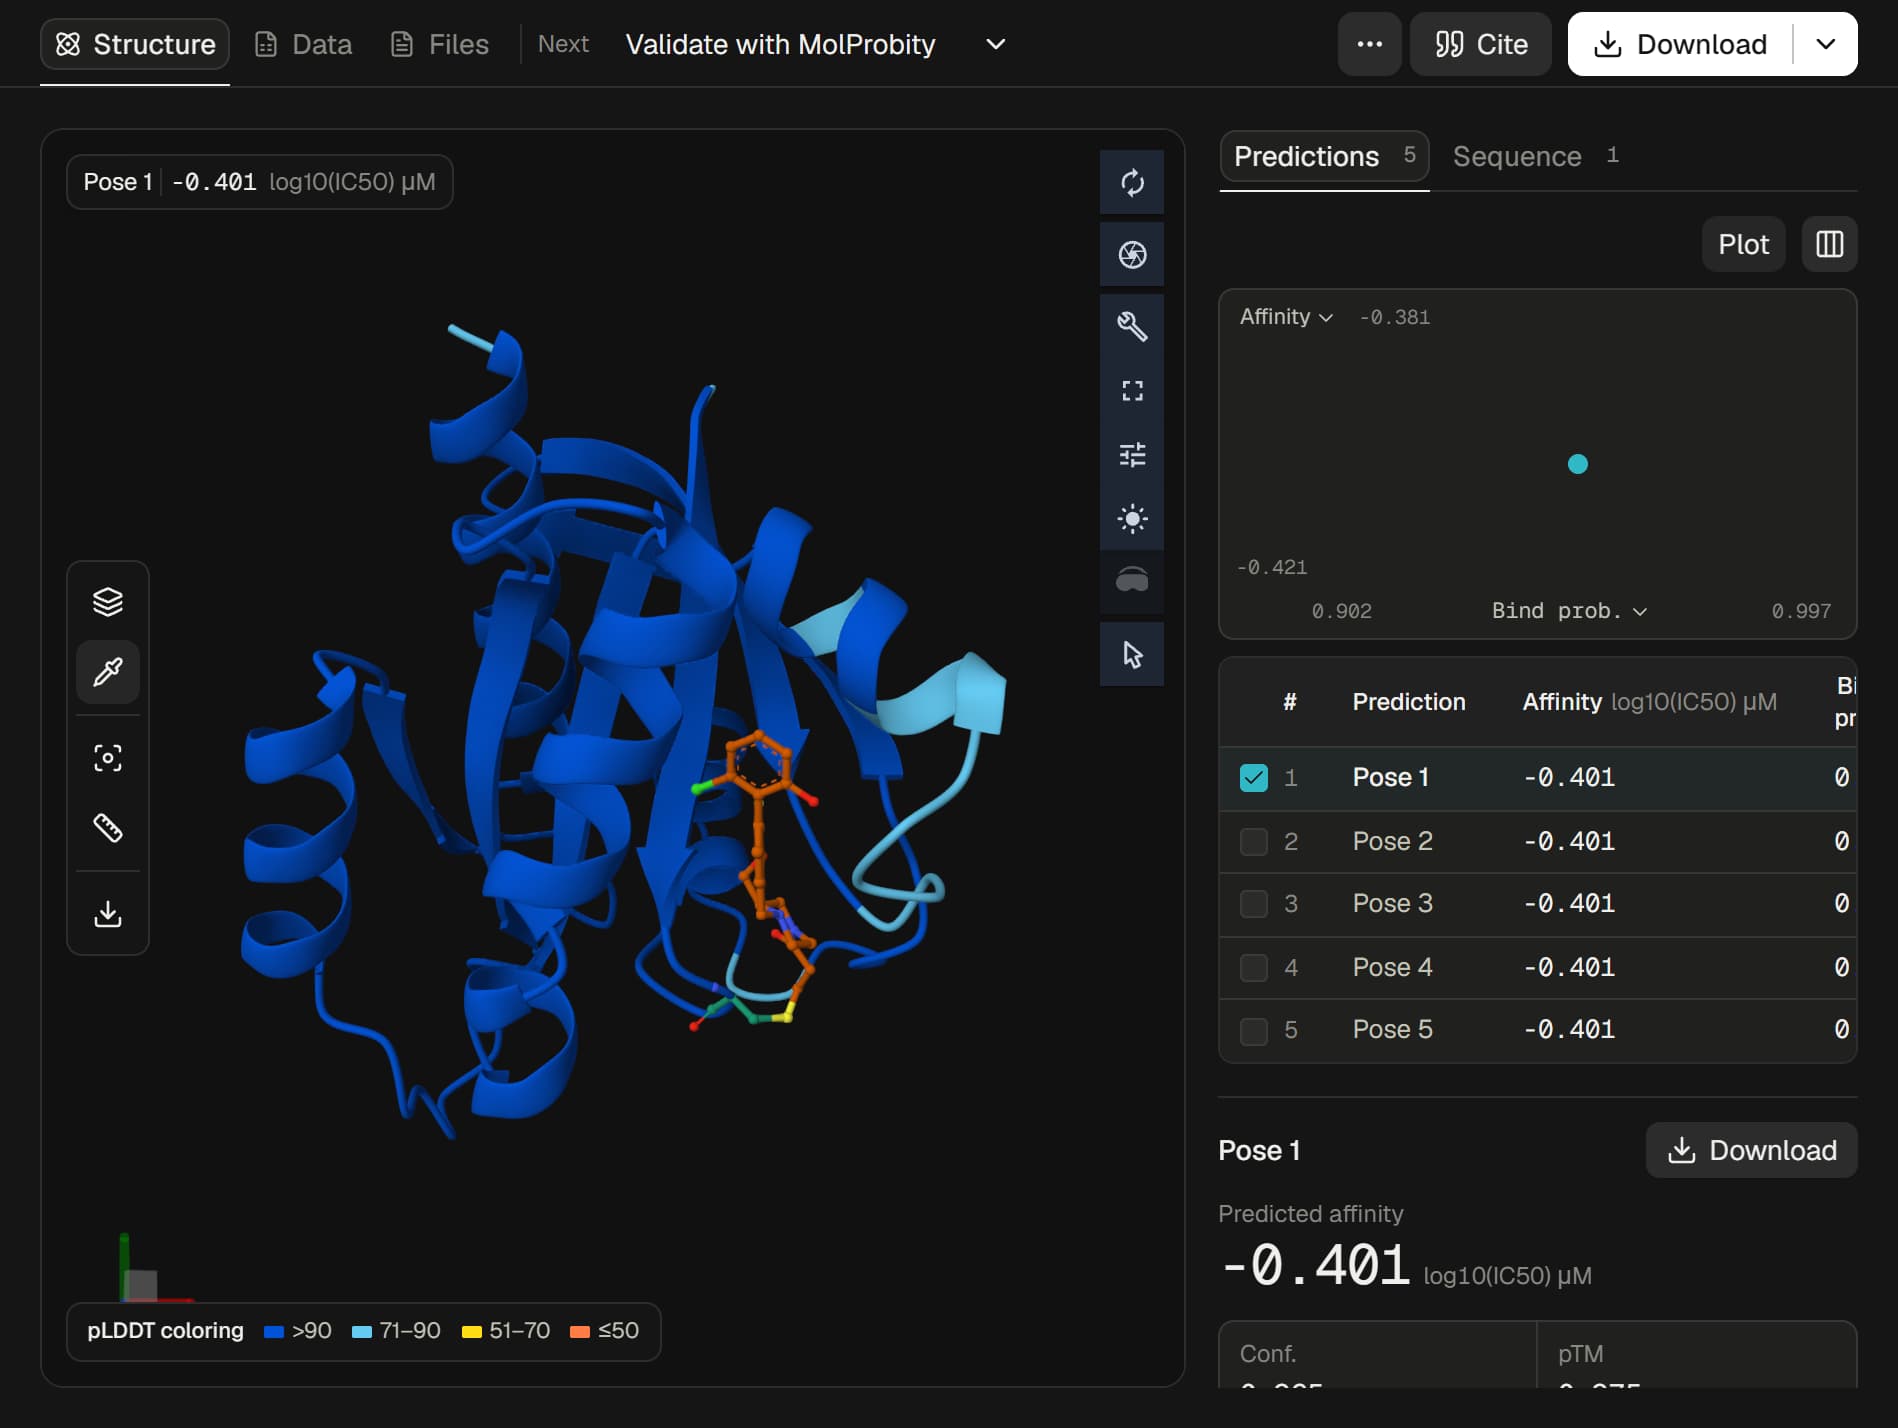The width and height of the screenshot is (1898, 1428).
Task: Open the Bind prob. axis dropdown
Action: (1569, 611)
